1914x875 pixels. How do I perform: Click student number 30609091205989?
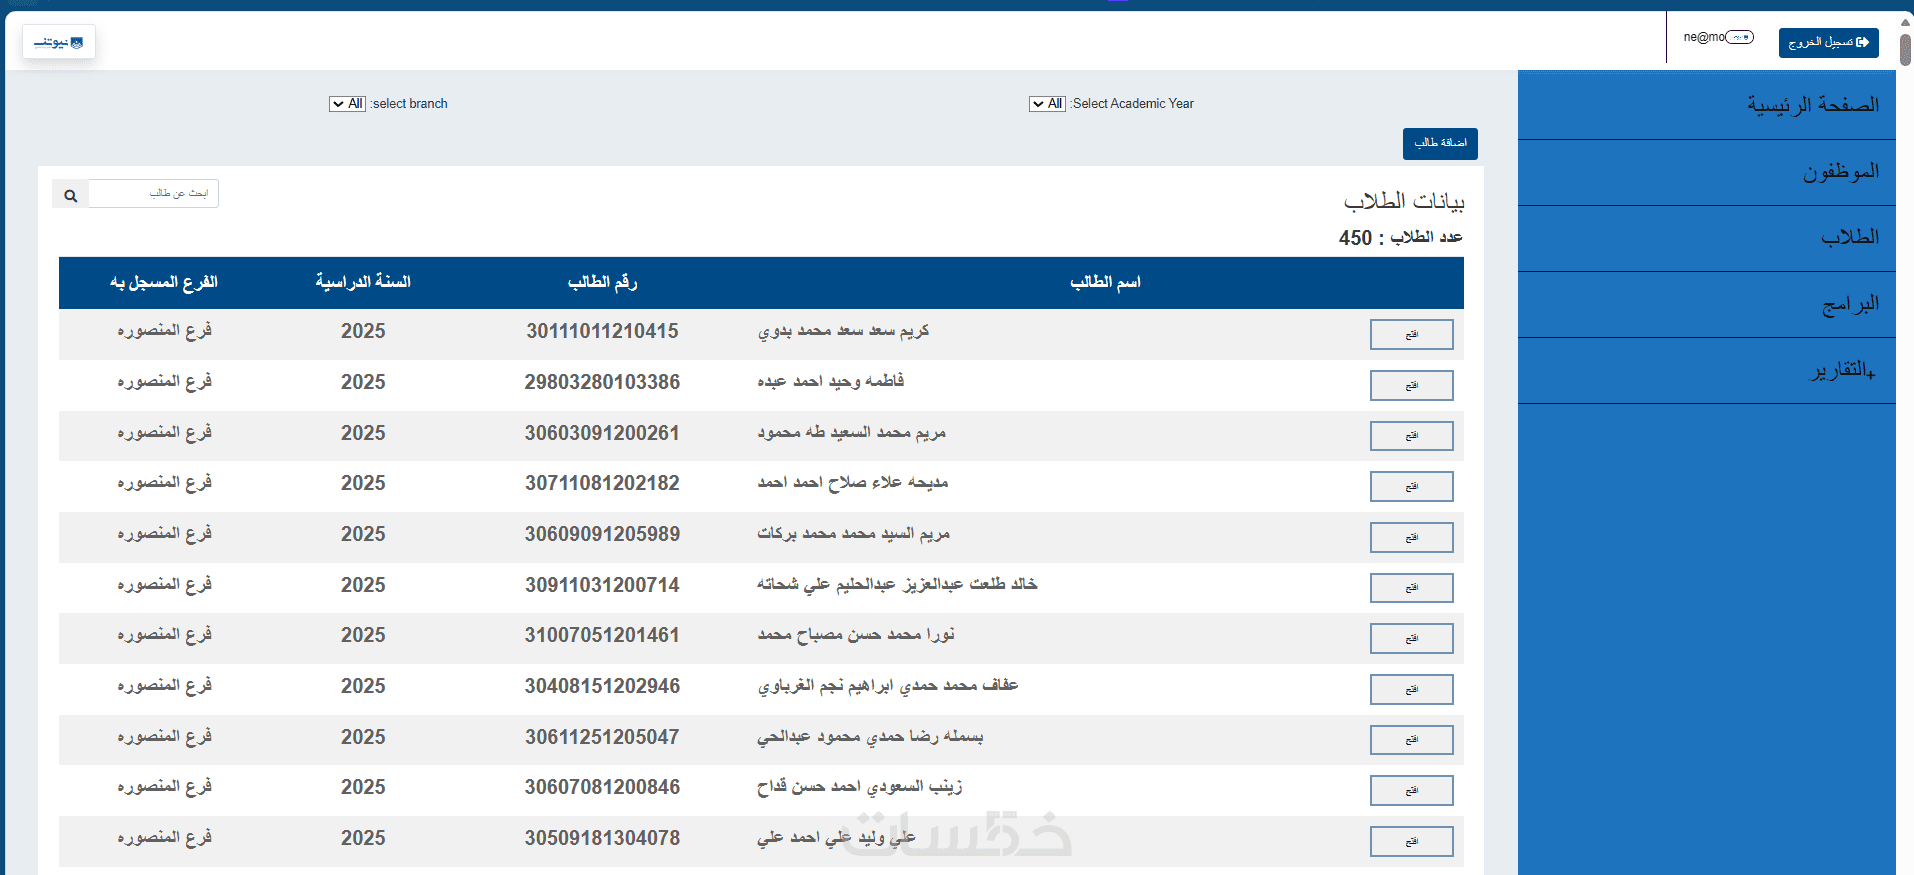(602, 534)
